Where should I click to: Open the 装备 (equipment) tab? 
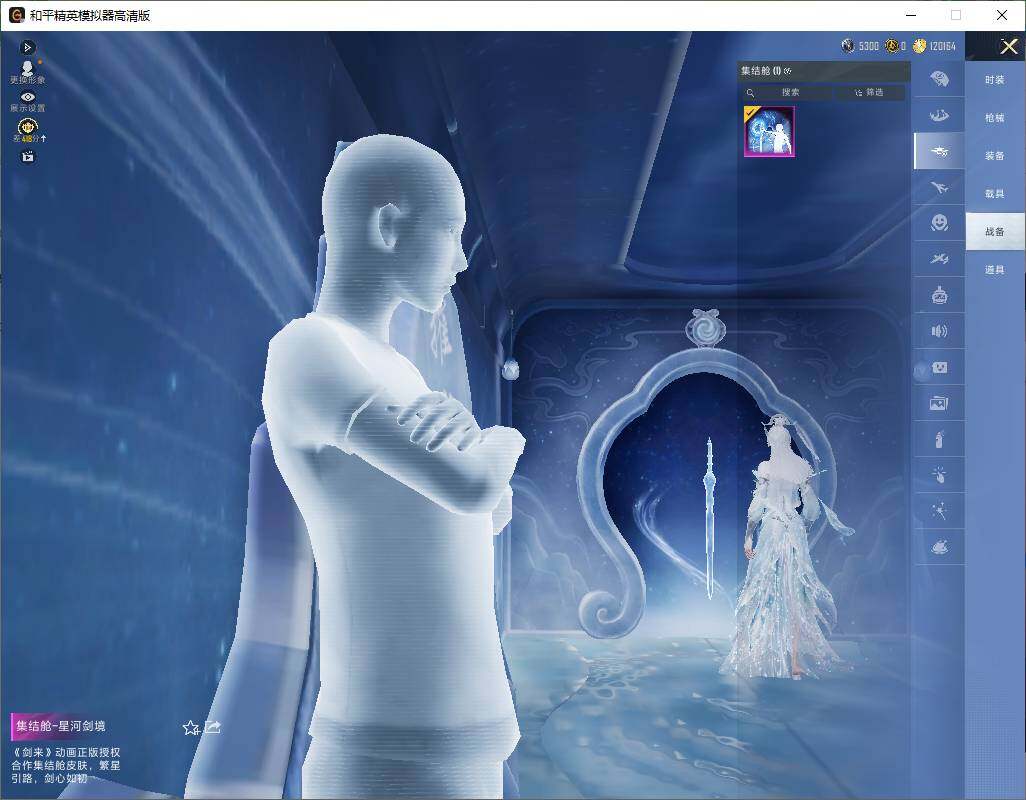coord(995,156)
